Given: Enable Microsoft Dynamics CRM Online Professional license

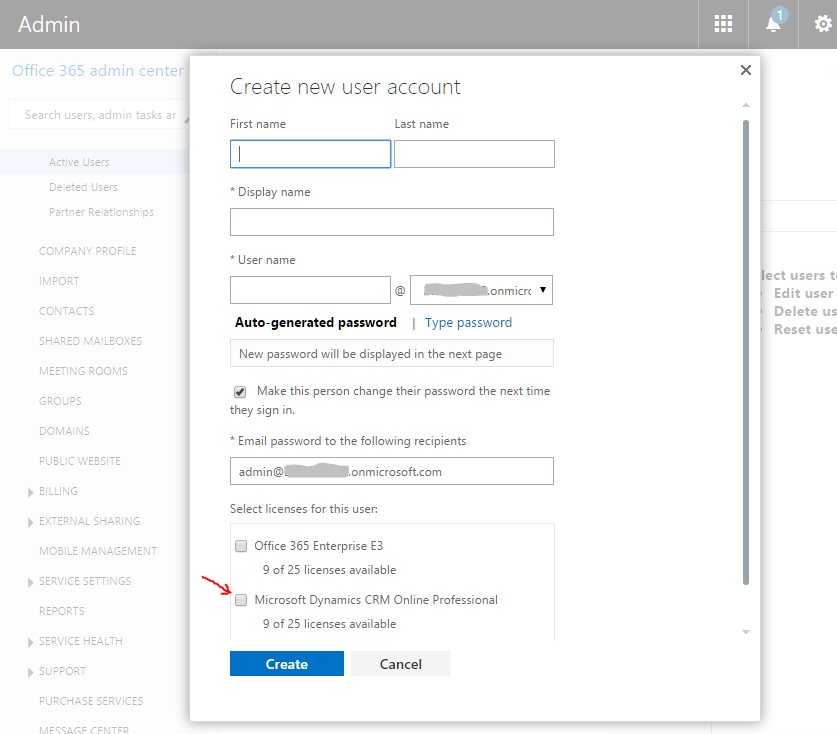Looking at the screenshot, I should (x=241, y=600).
